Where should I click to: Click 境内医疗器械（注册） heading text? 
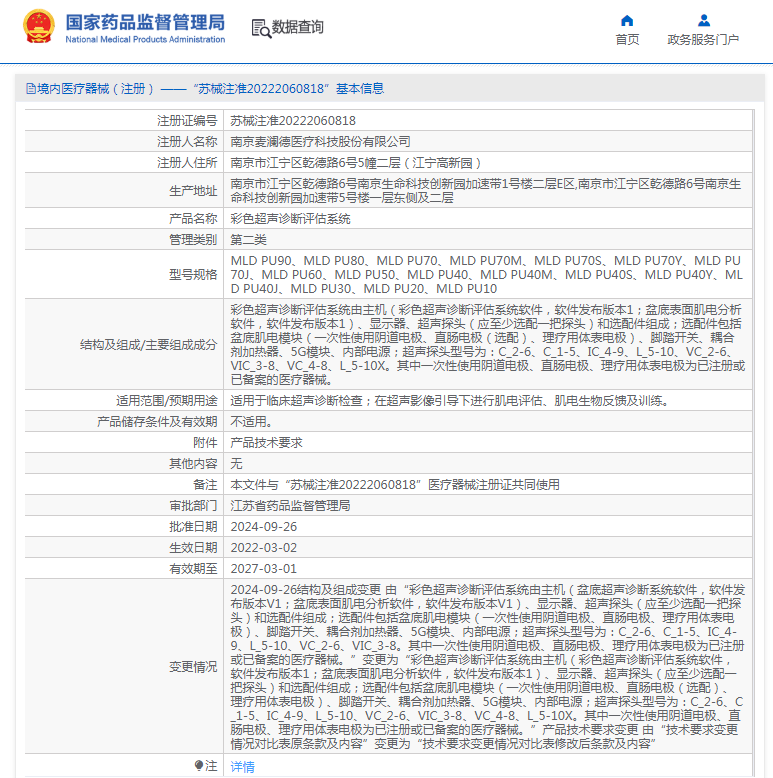[95, 89]
